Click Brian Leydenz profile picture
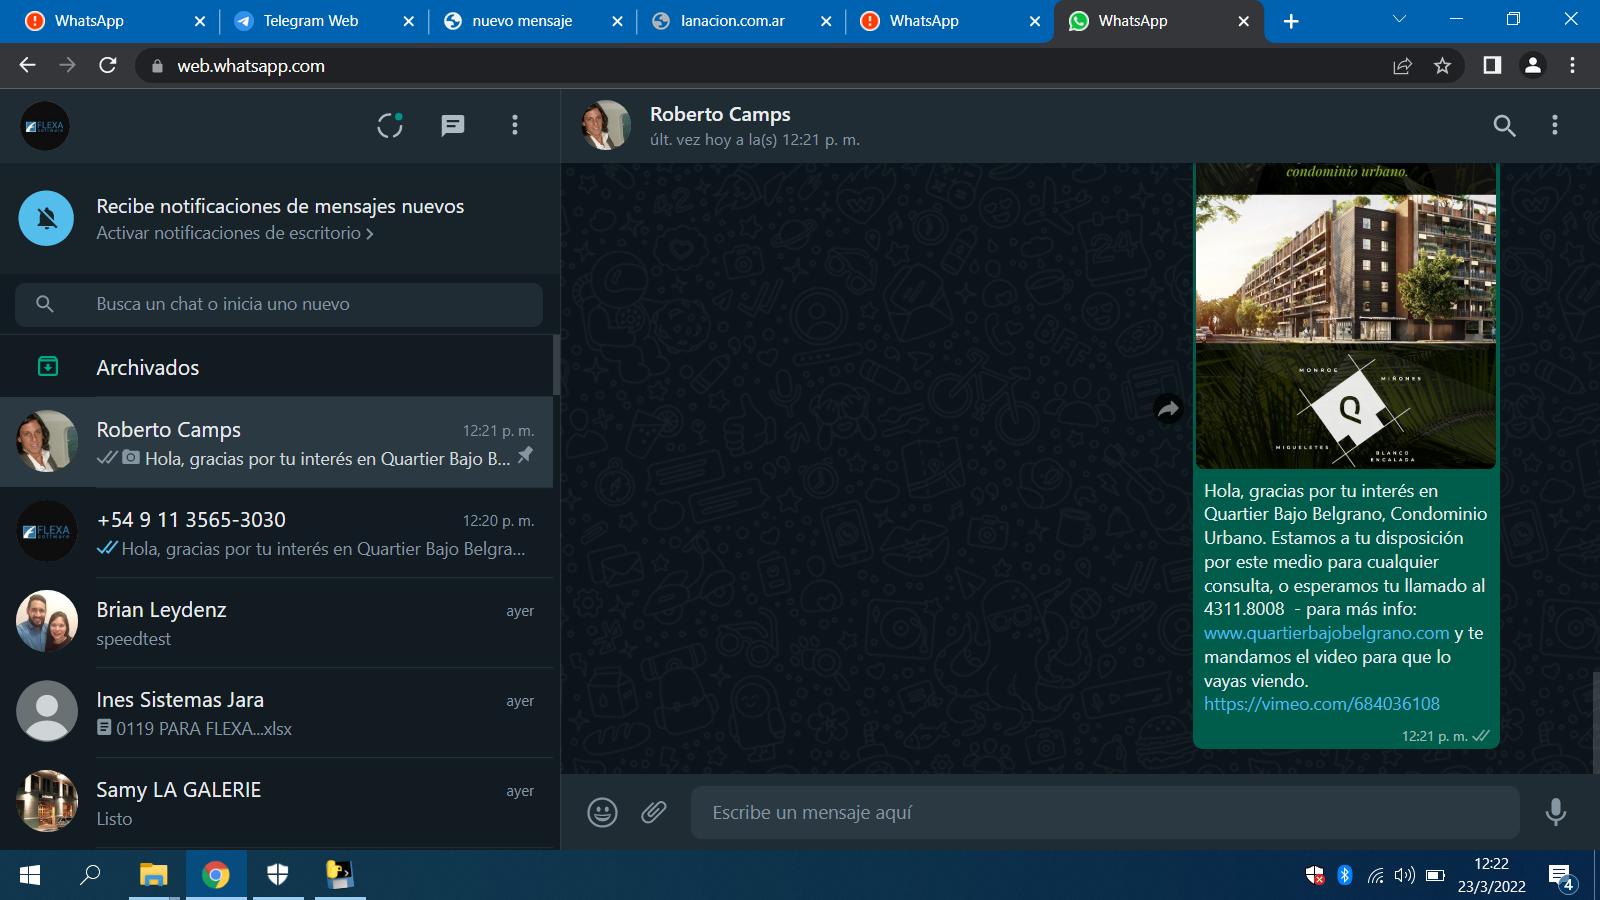 click(47, 621)
